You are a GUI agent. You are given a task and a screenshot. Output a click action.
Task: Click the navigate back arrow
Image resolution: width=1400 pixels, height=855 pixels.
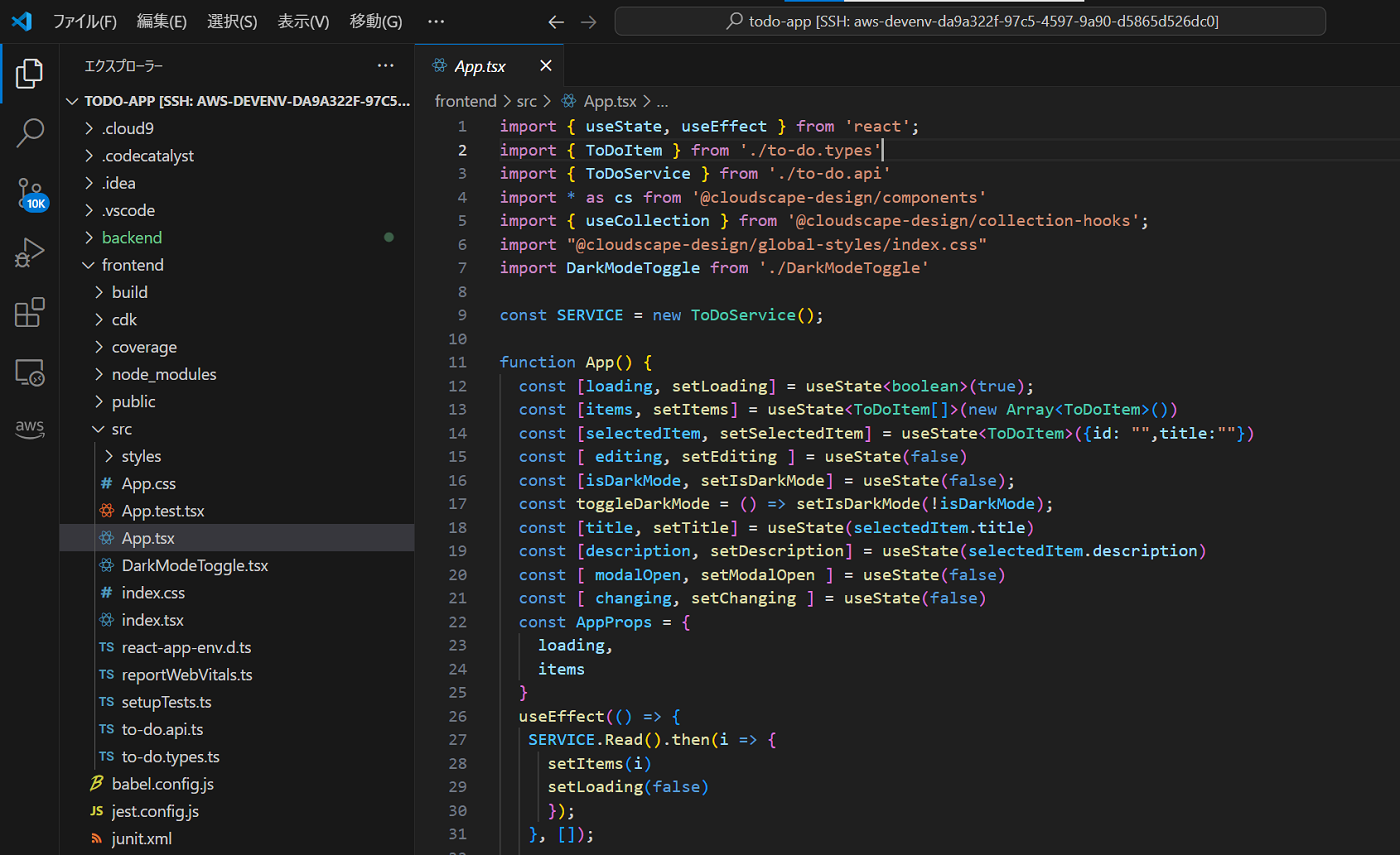coord(557,21)
